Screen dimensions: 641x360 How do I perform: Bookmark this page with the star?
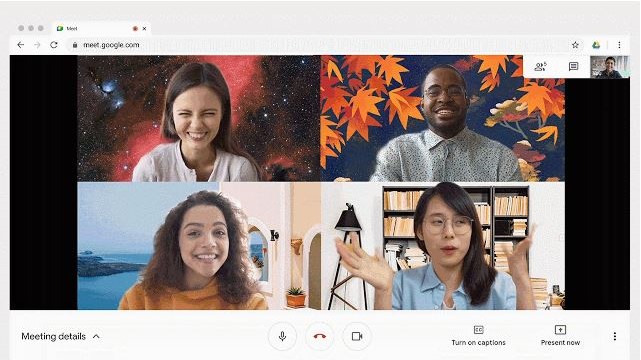tap(575, 45)
